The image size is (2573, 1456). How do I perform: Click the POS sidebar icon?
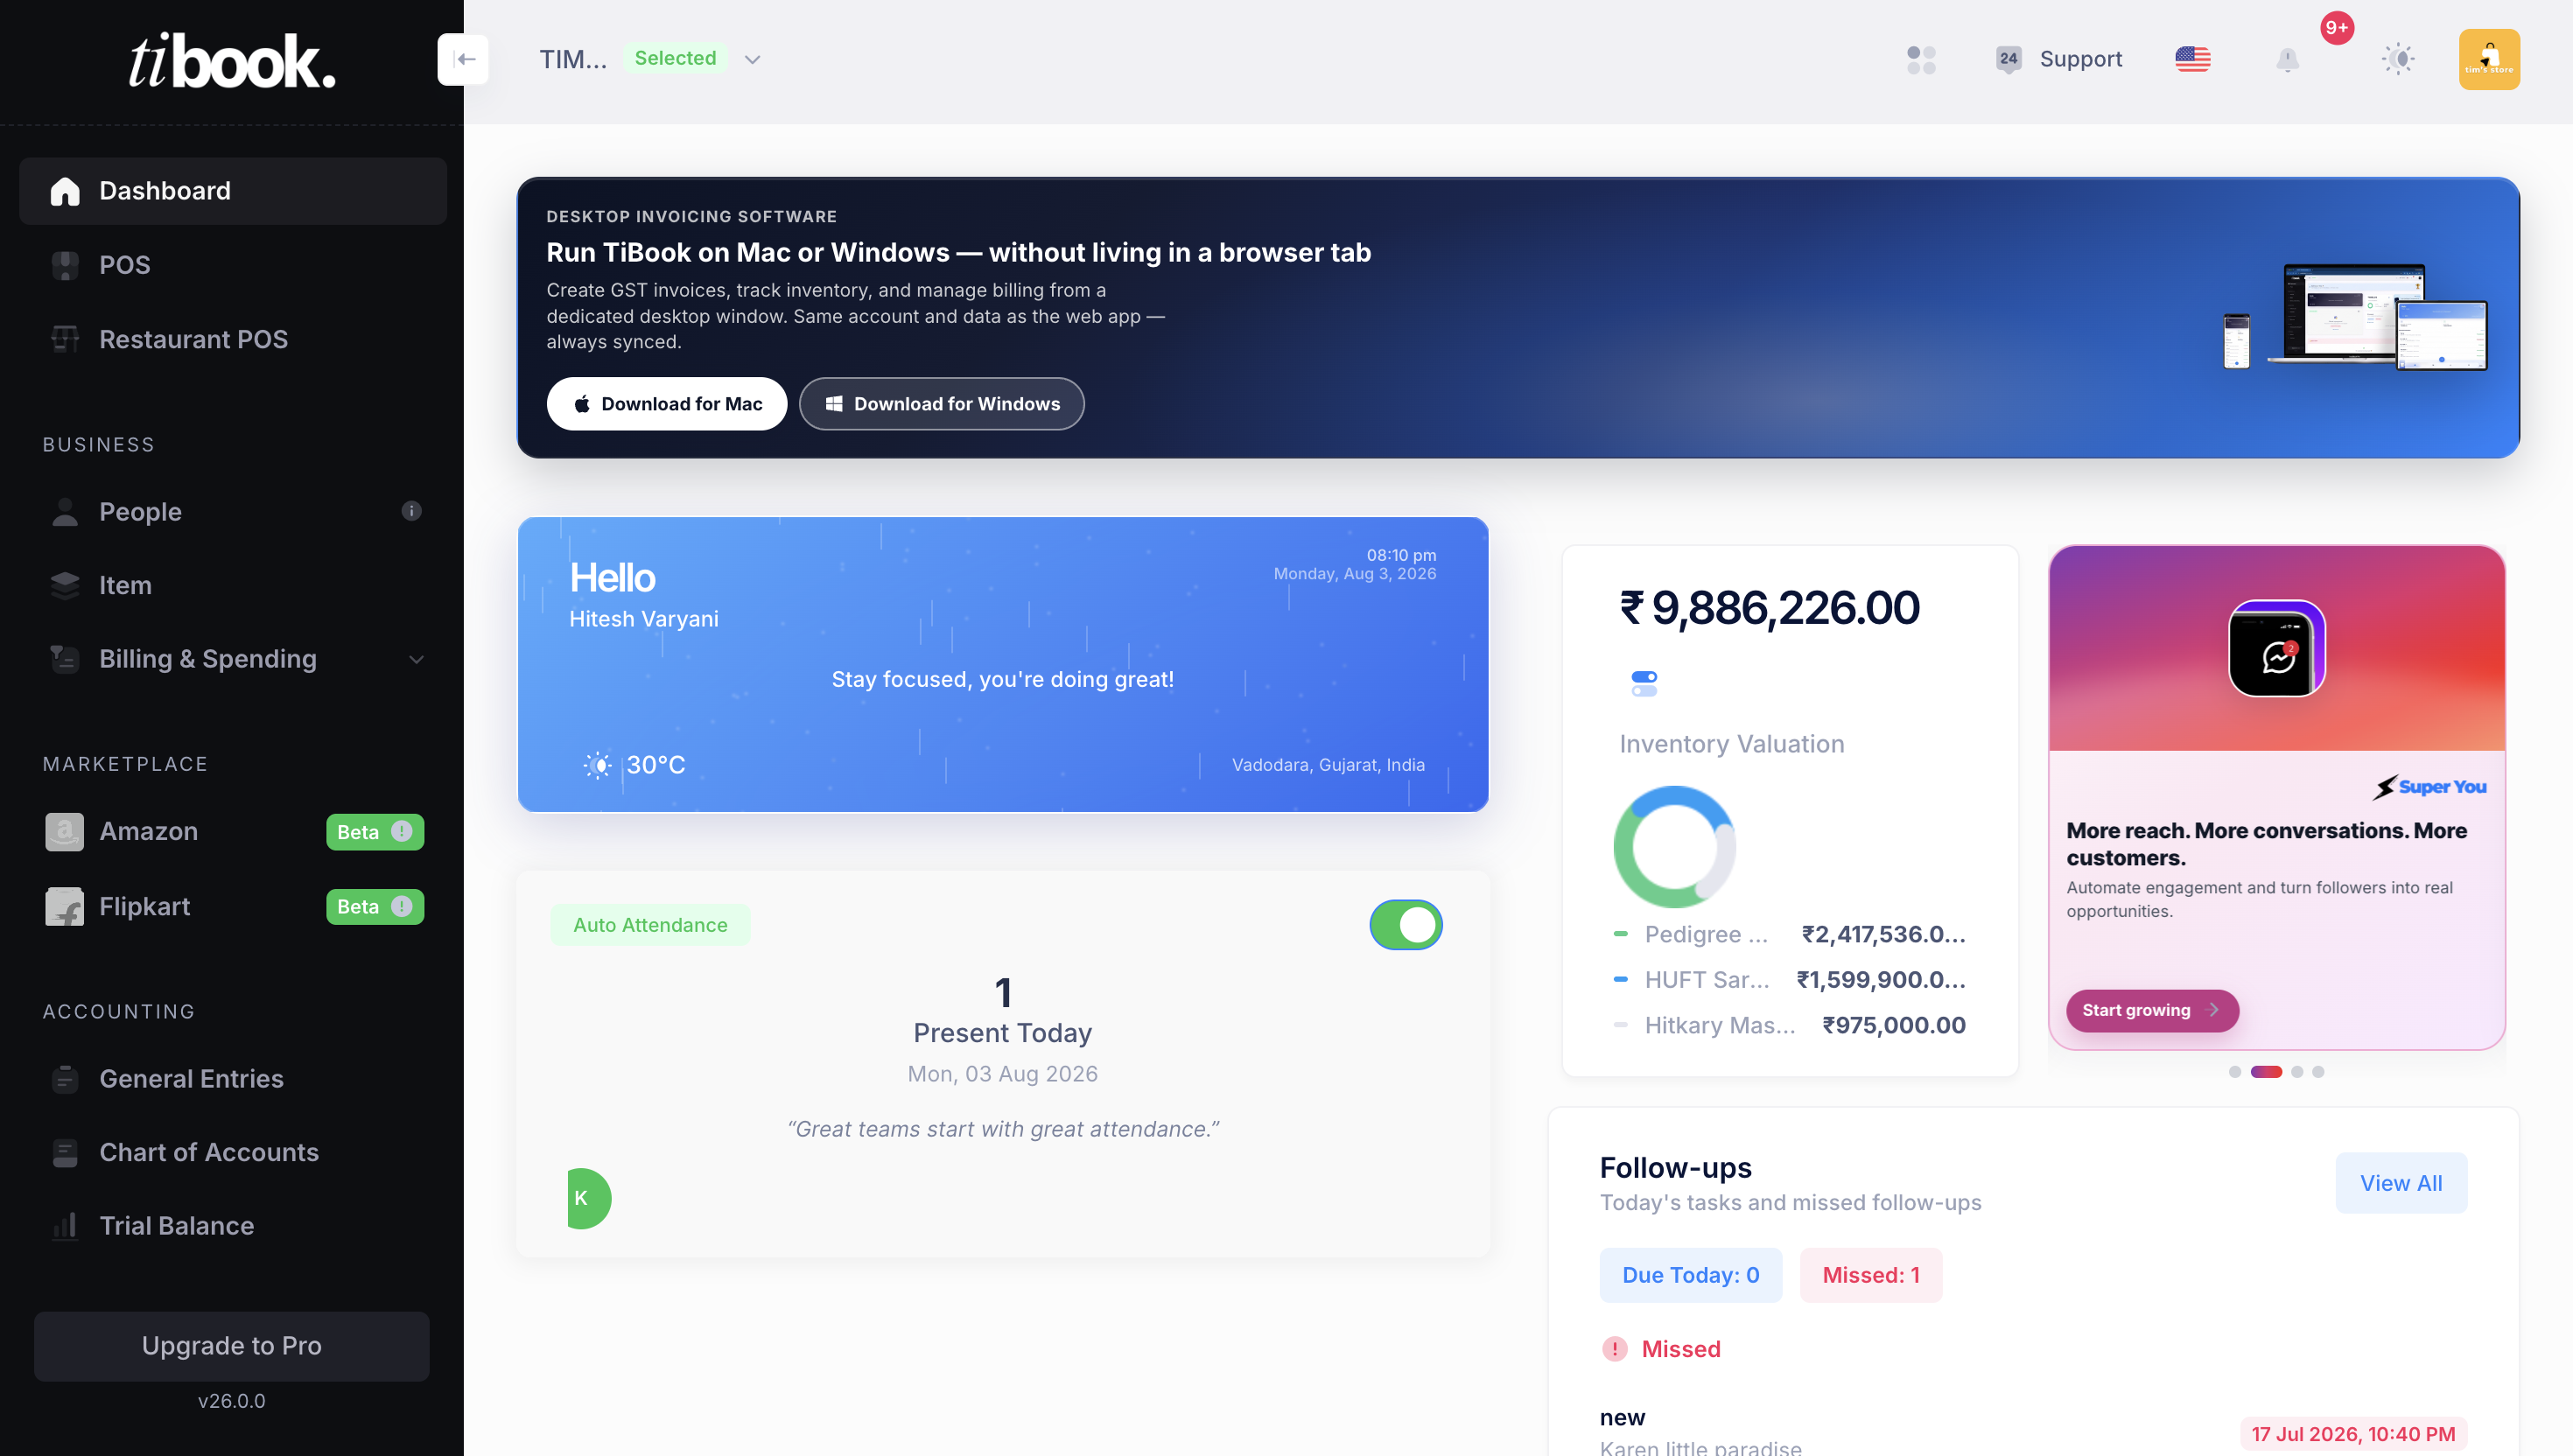tap(65, 265)
